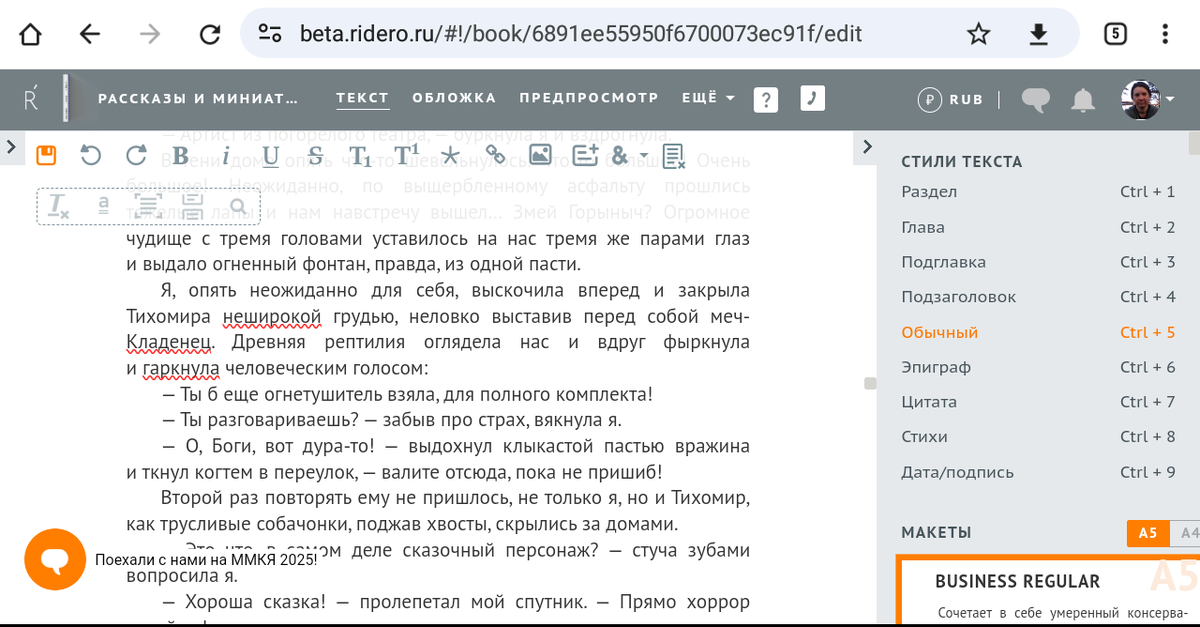Click the phone call icon
Screen dimensions: 1200x627
tap(812, 98)
